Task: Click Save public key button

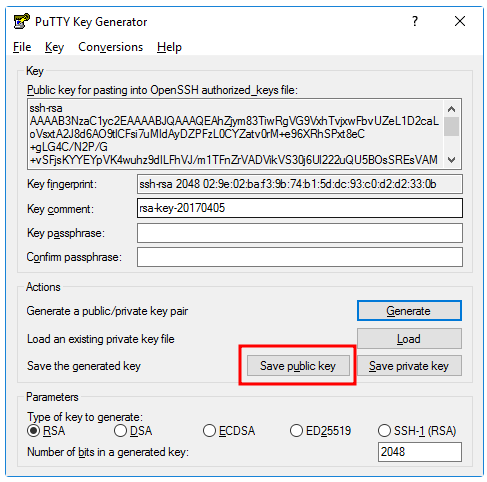Action: [298, 366]
